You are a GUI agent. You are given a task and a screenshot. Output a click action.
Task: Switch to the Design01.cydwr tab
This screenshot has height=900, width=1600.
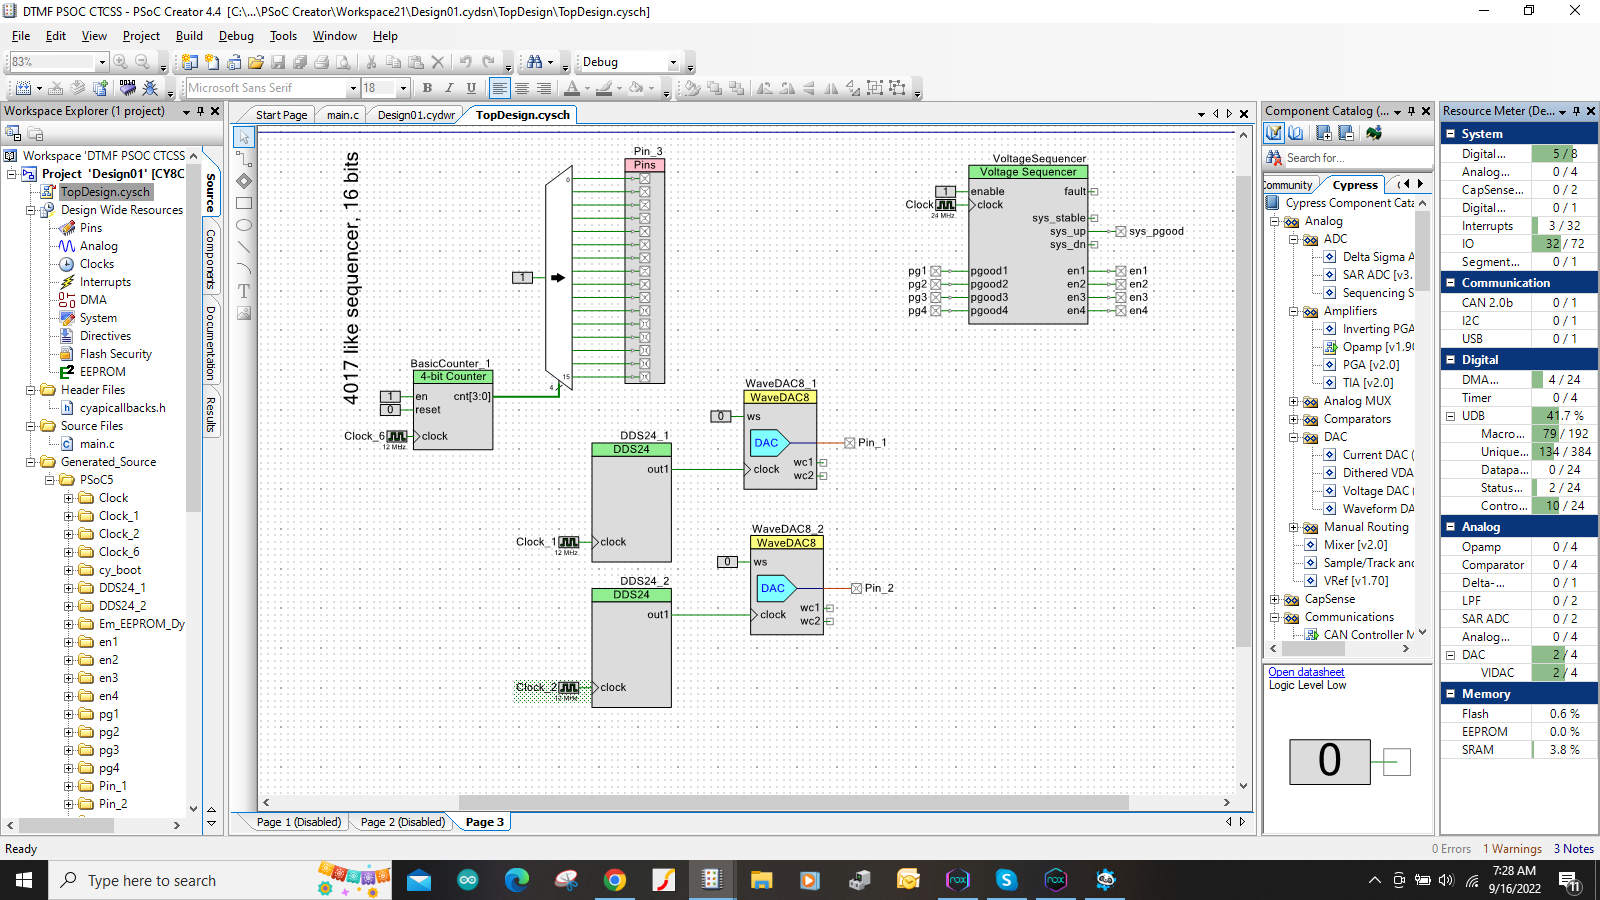coord(416,115)
